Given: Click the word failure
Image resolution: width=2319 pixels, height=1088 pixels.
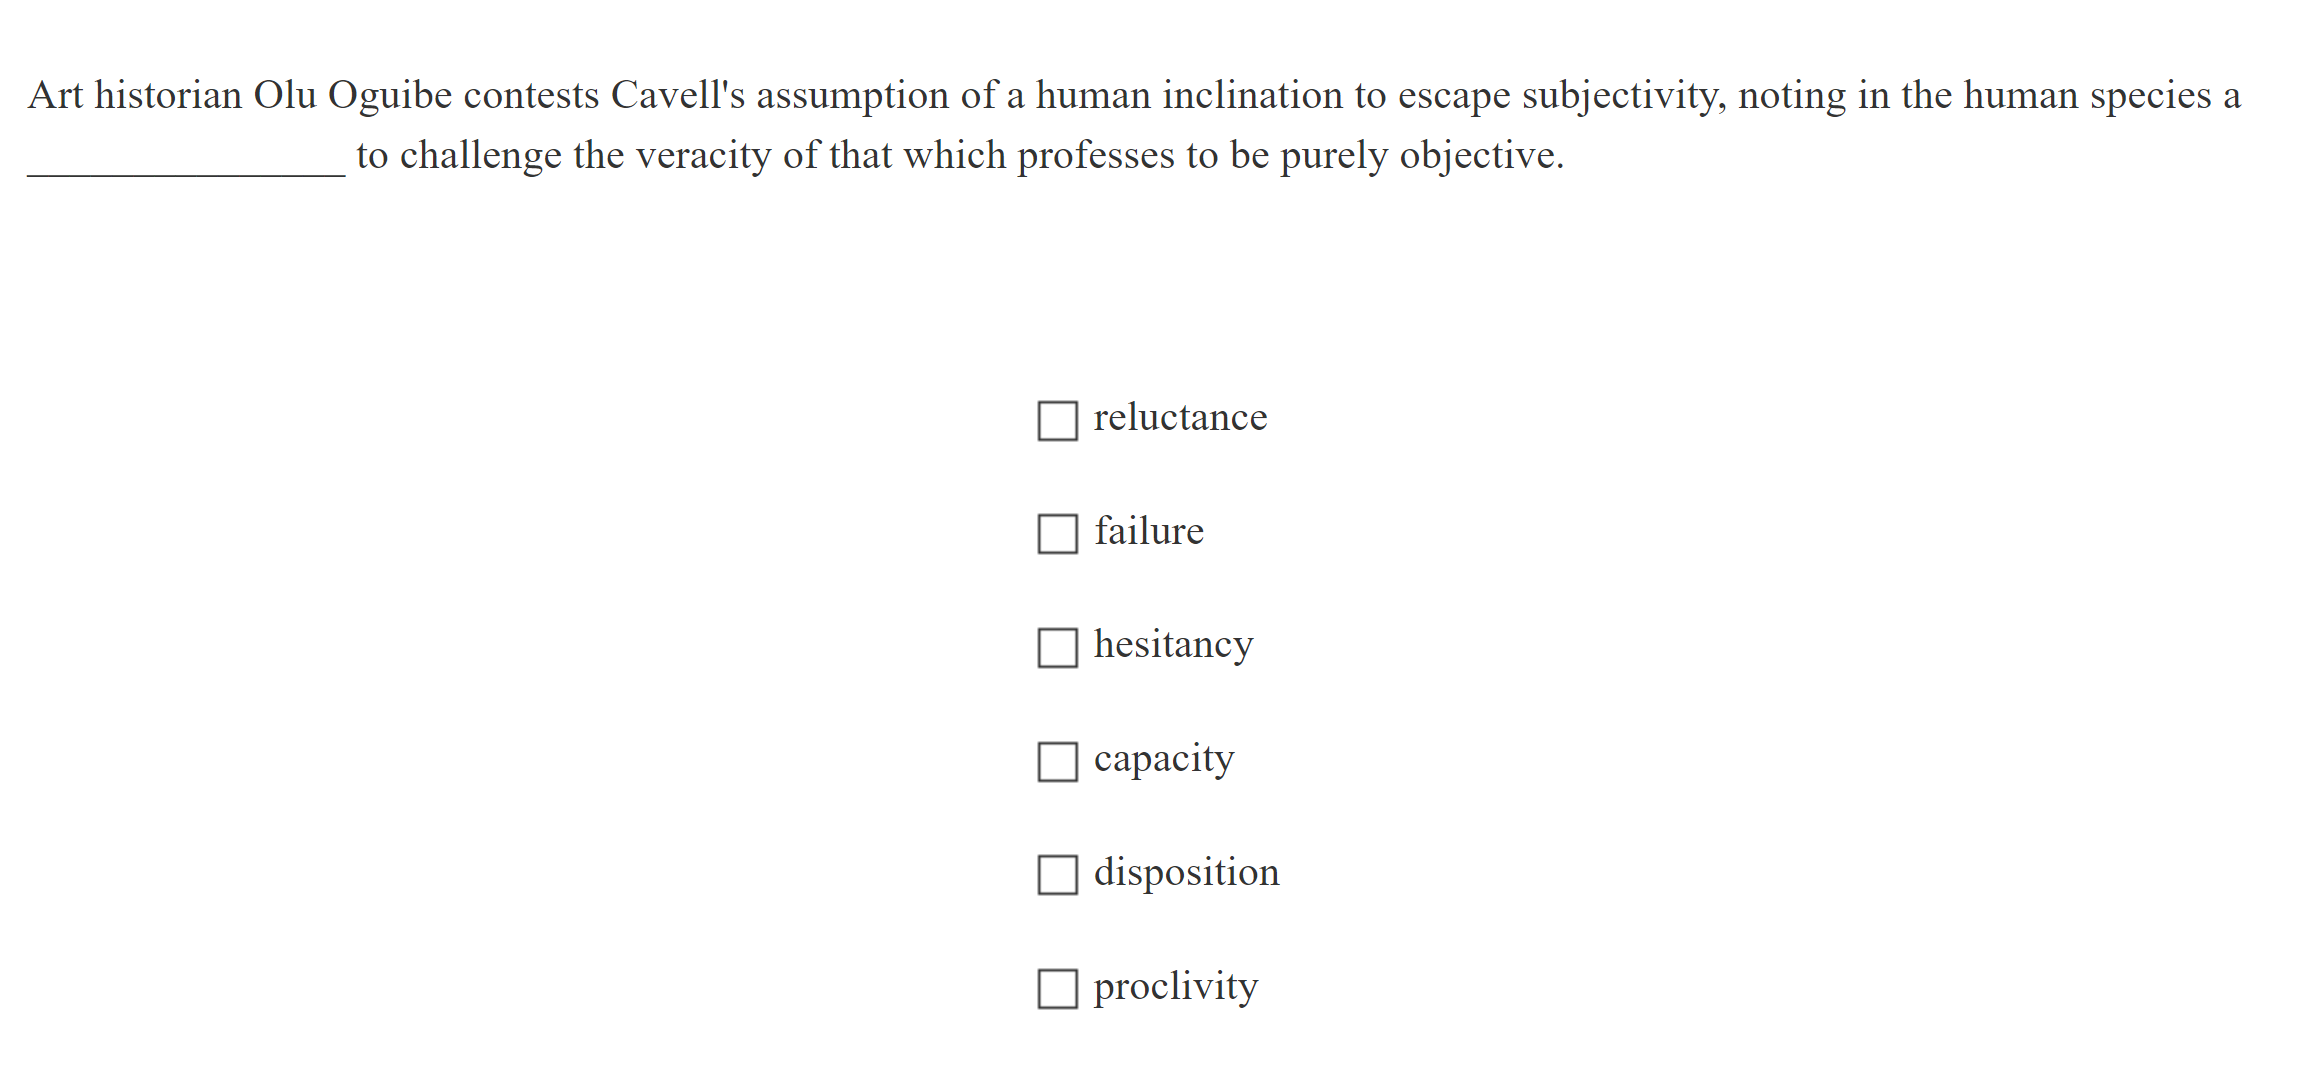Looking at the screenshot, I should 1149,532.
